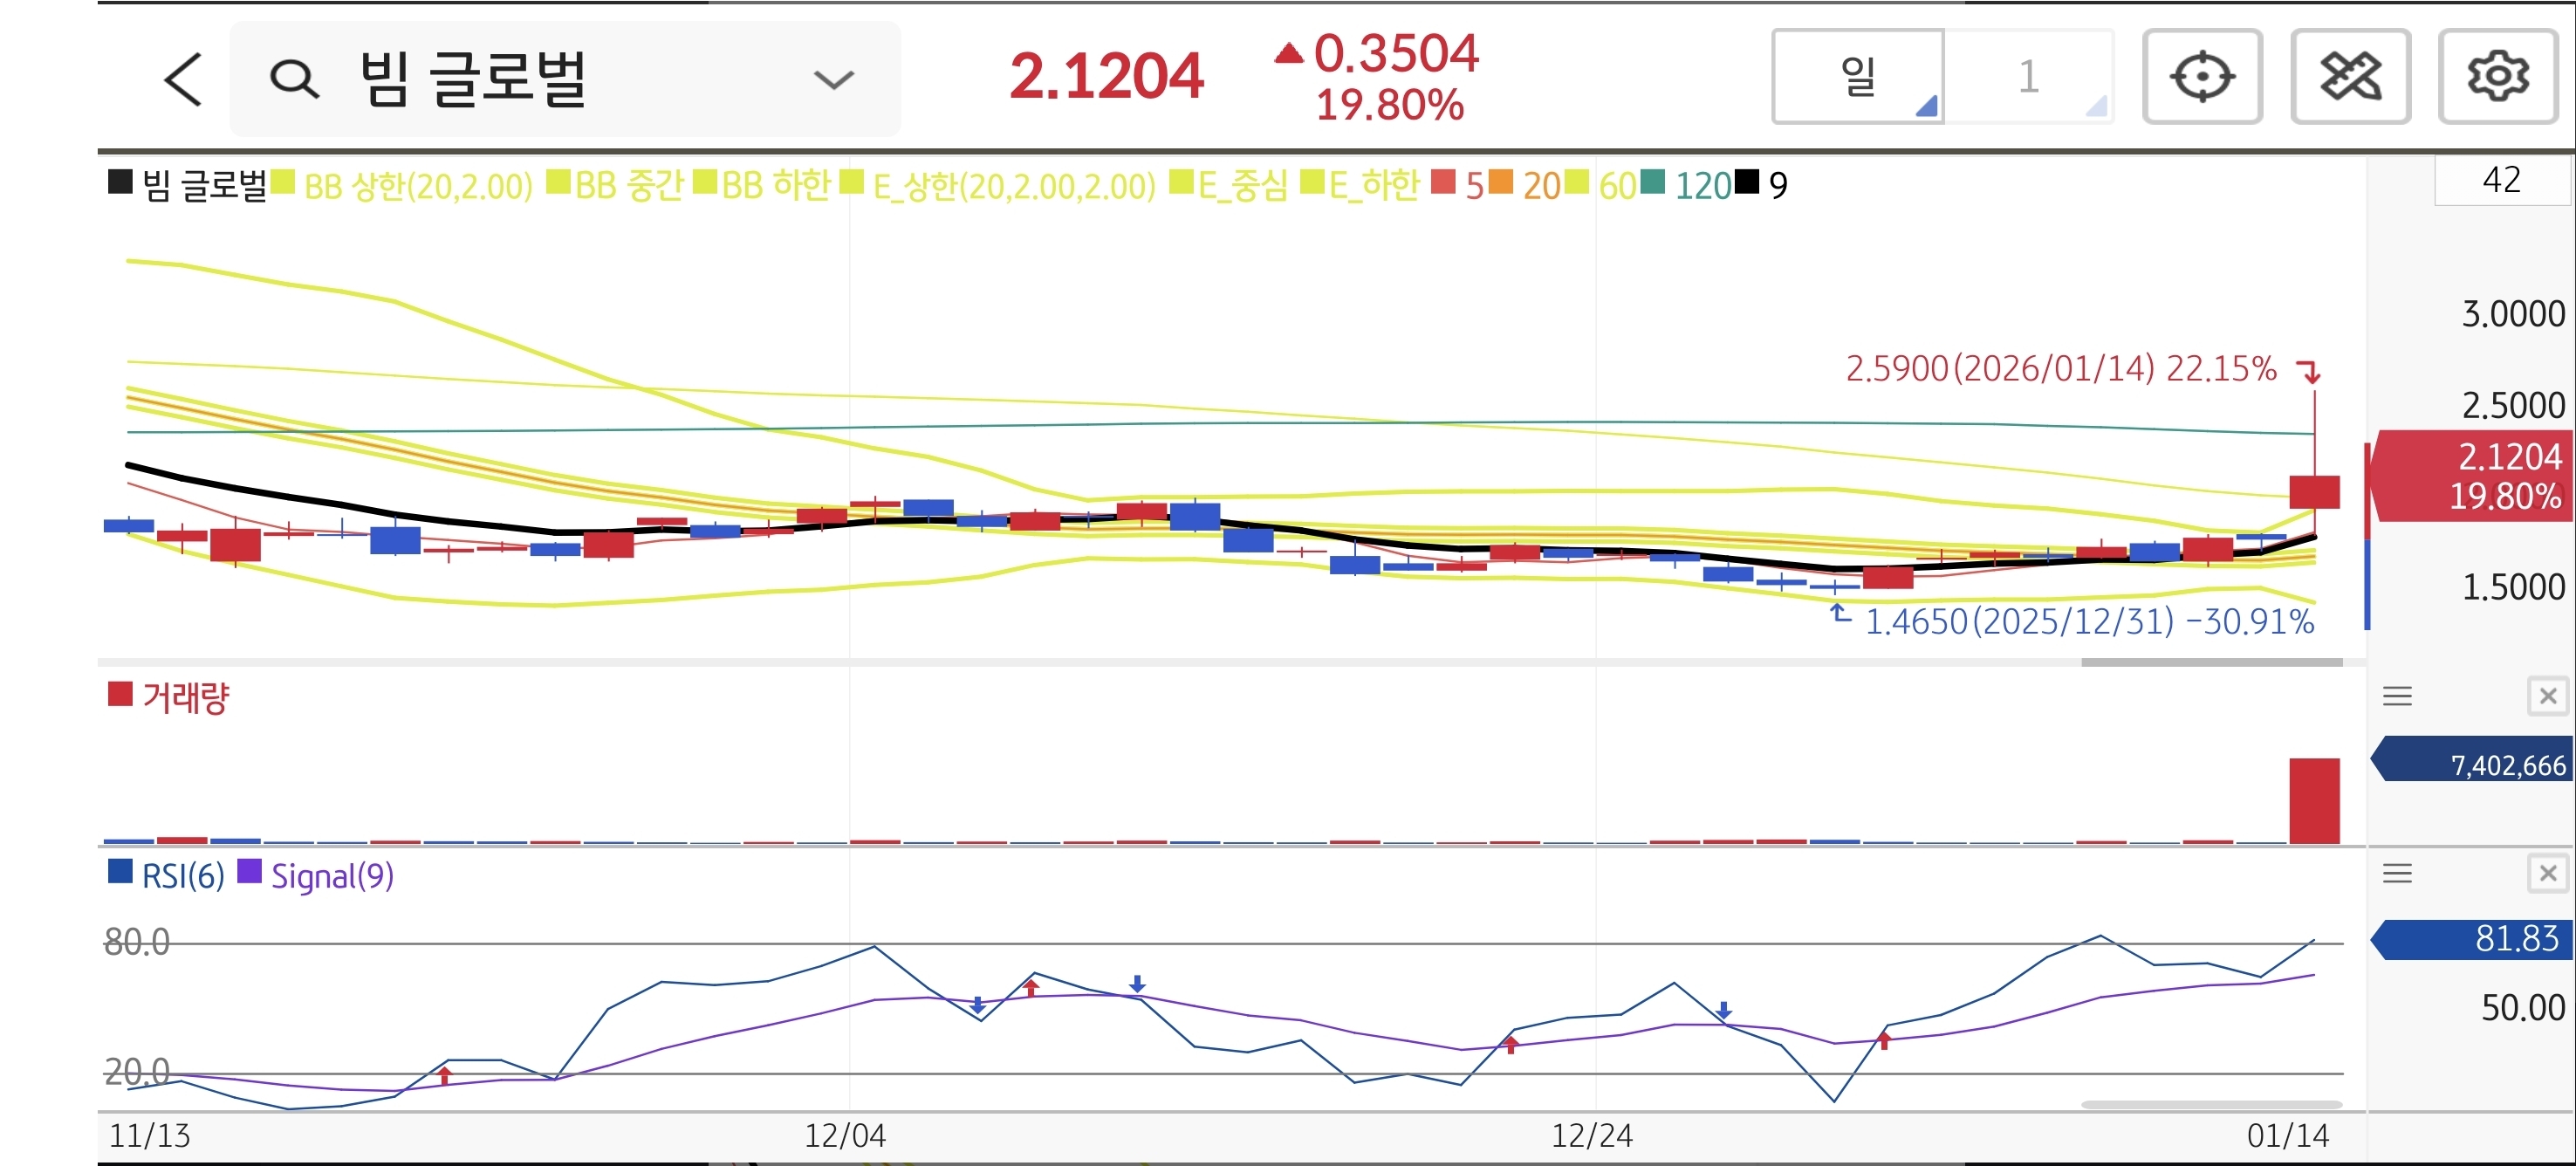Click the RSI(6) blue legend swatch
This screenshot has height=1166, width=2576.
(x=120, y=872)
